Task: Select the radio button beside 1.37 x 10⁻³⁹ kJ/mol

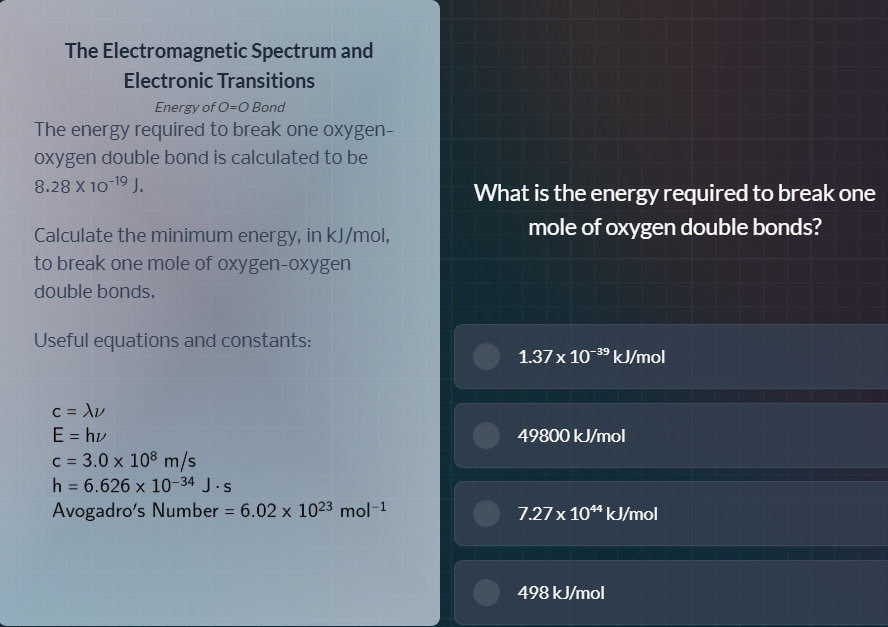Action: pos(486,356)
